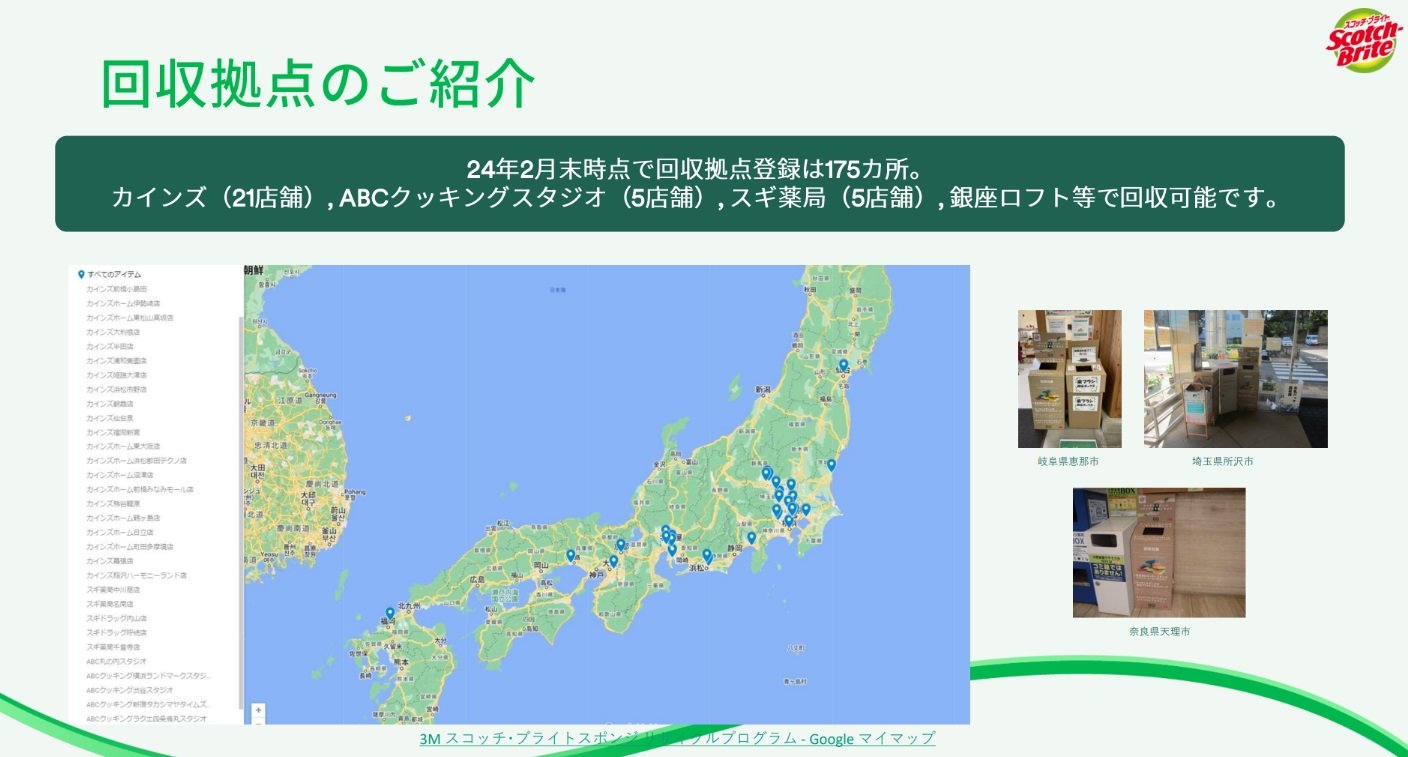The height and width of the screenshot is (757, 1408).
Task: Click the map pin near Kobe
Action: (x=613, y=561)
